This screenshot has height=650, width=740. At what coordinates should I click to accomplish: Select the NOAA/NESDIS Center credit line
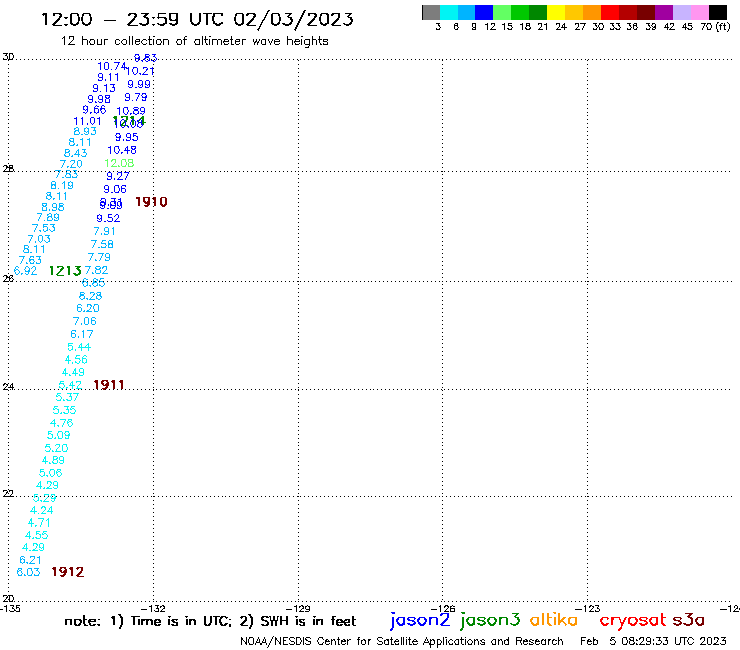click(402, 641)
